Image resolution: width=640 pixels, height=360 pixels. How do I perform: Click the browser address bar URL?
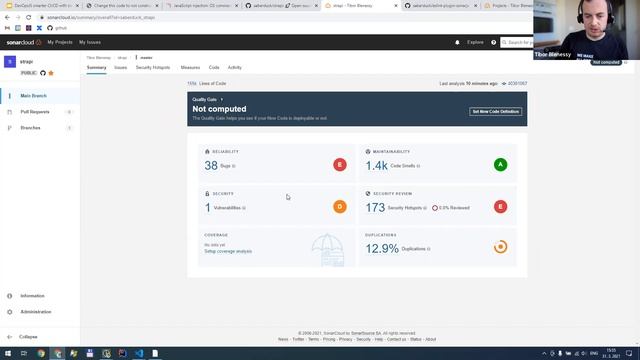click(101, 18)
